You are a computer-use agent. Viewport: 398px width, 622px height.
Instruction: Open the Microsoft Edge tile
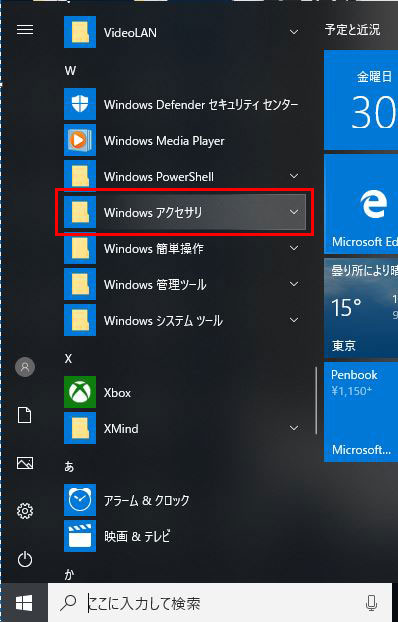point(361,204)
